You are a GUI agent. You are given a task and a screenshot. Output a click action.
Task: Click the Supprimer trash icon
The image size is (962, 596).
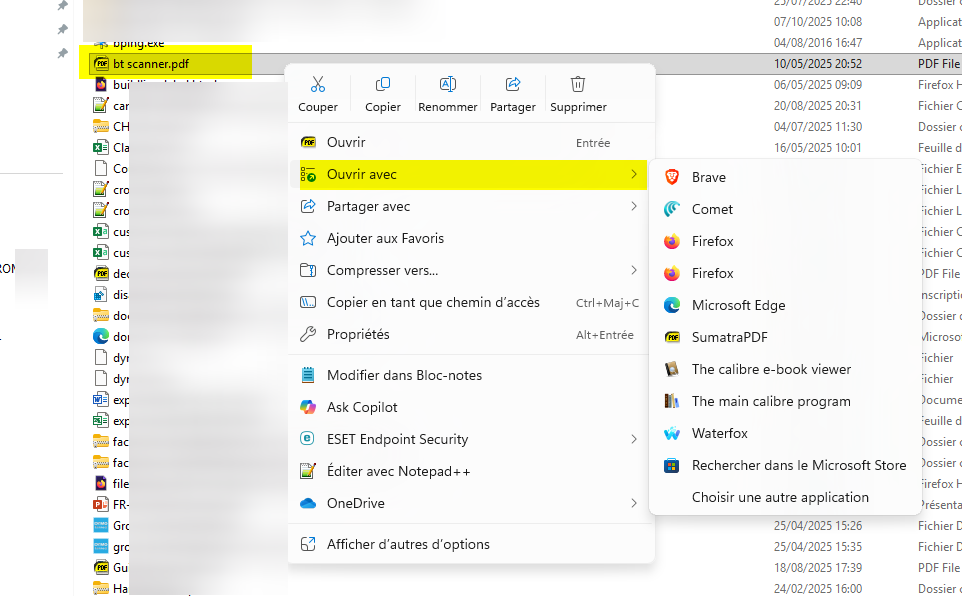click(x=578, y=85)
